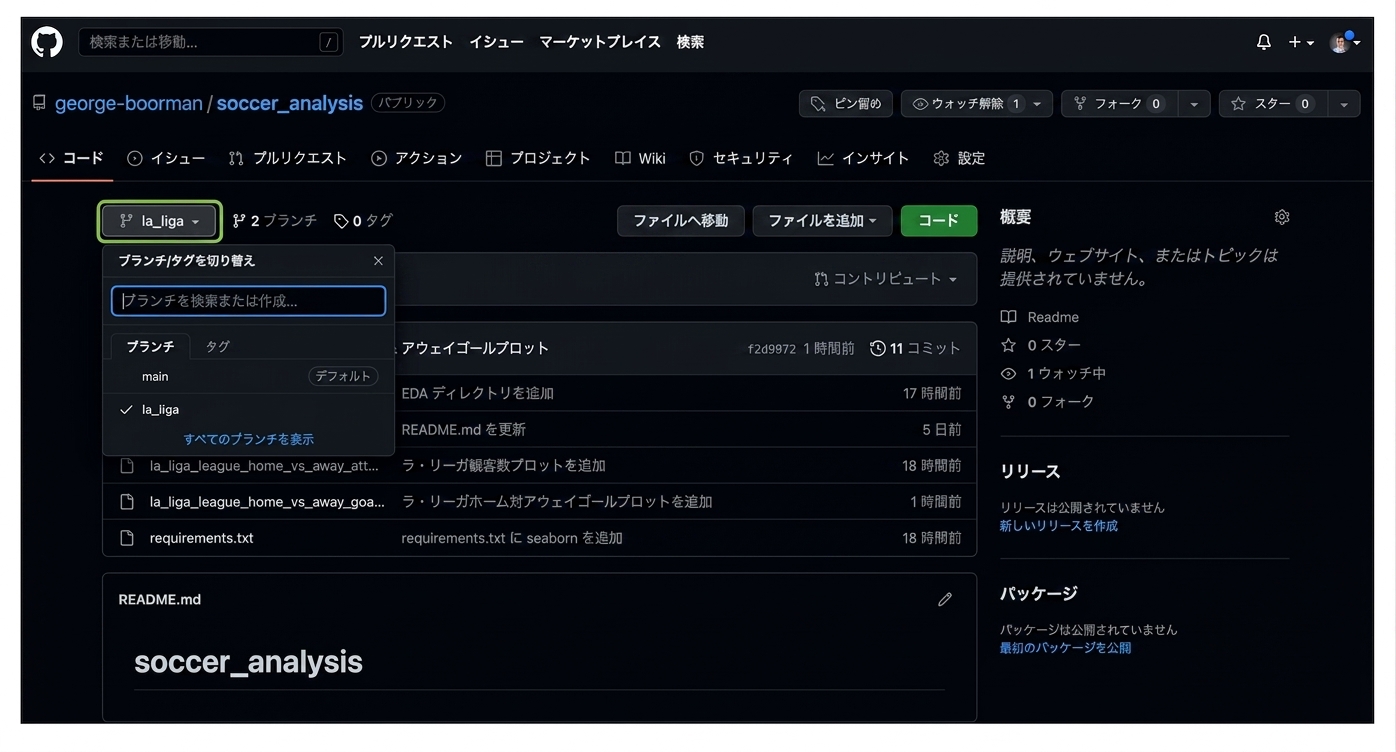The image size is (1396, 752).
Task: Open commit message README.md を更新
Action: point(464,430)
